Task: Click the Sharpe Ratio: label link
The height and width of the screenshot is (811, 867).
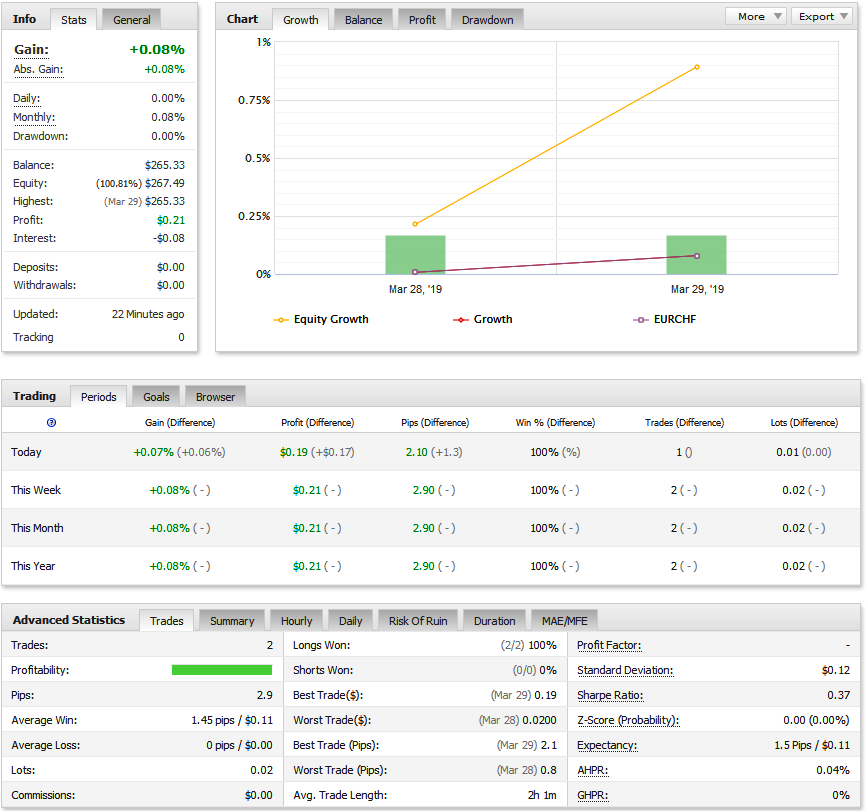Action: 610,695
